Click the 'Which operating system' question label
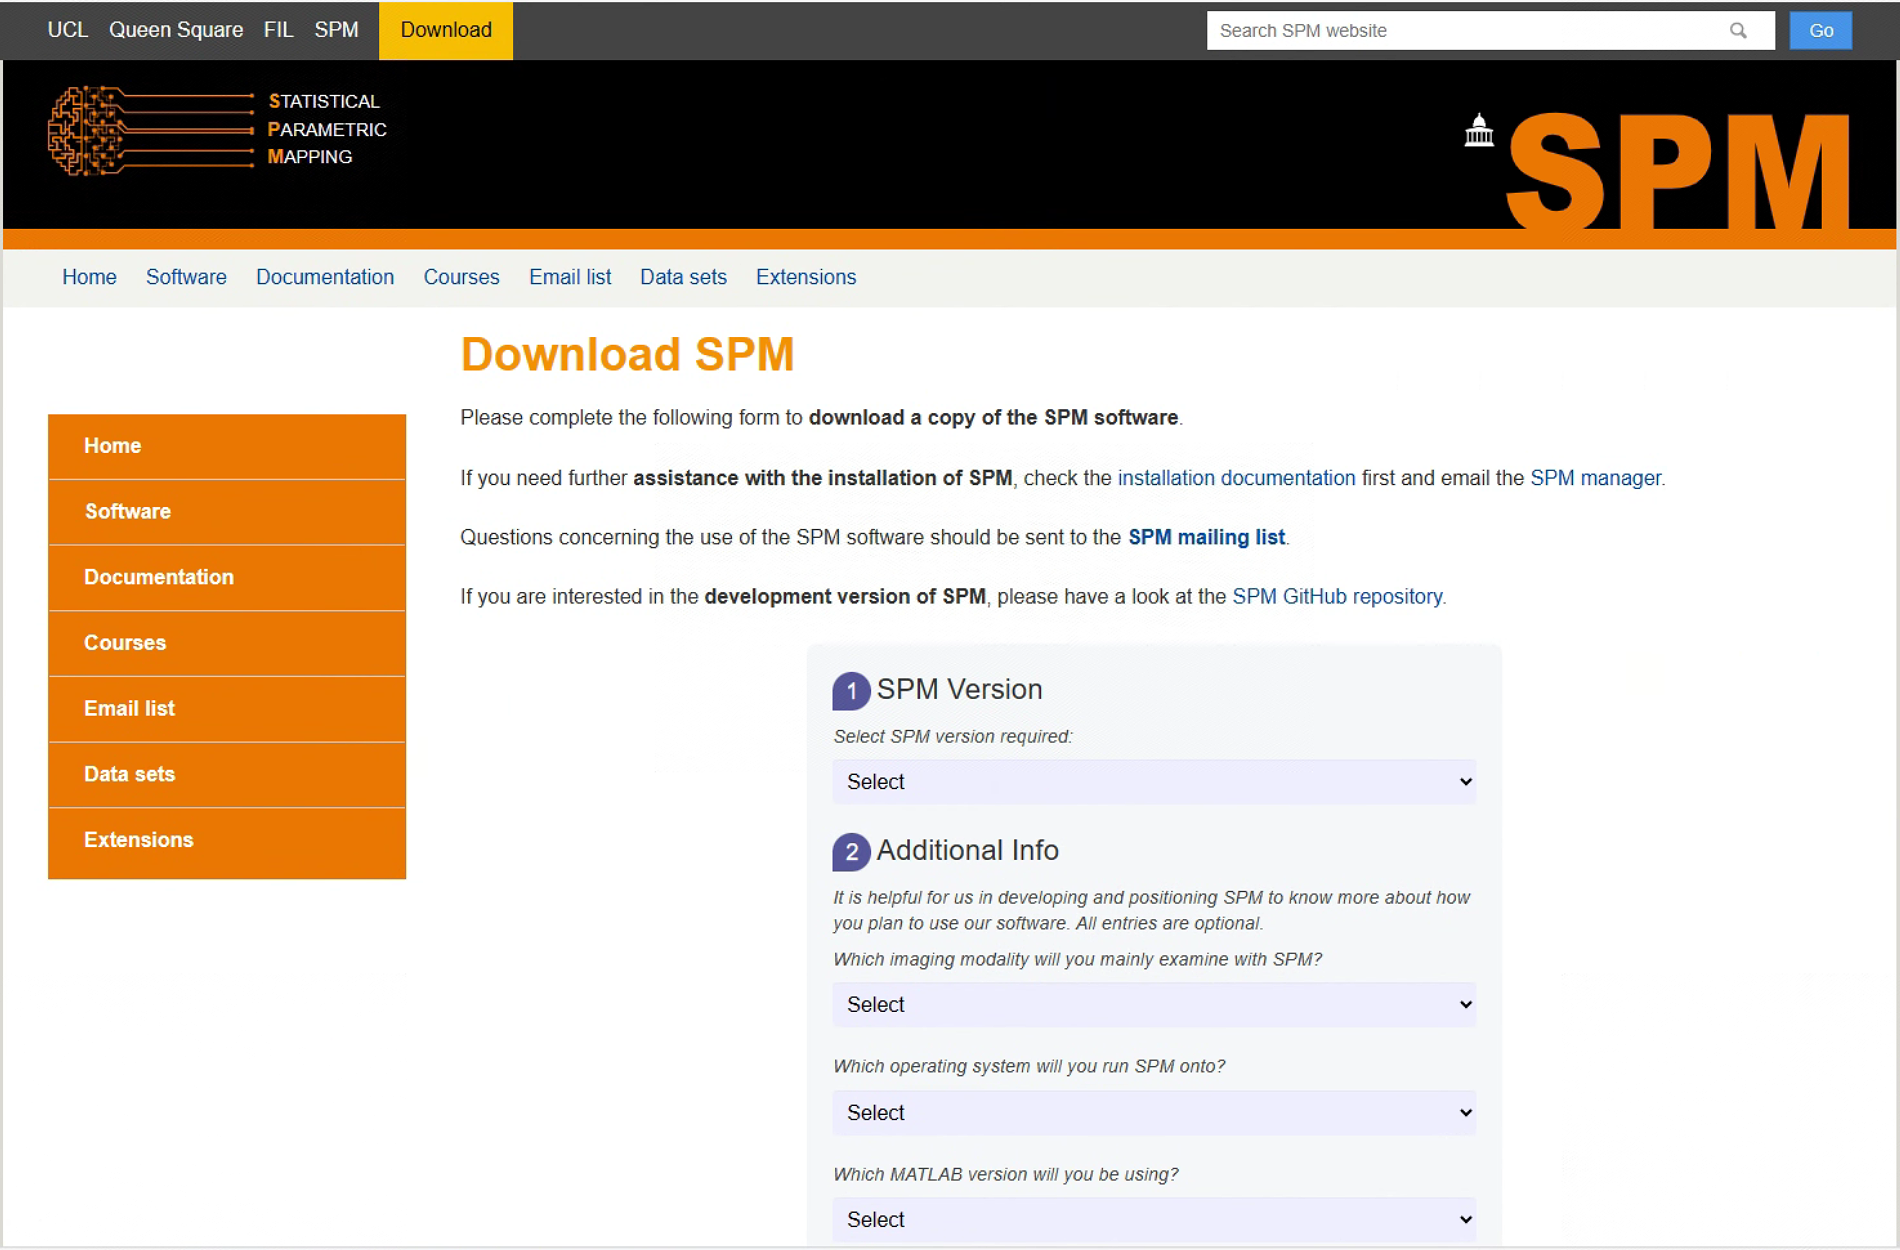 (1029, 1066)
